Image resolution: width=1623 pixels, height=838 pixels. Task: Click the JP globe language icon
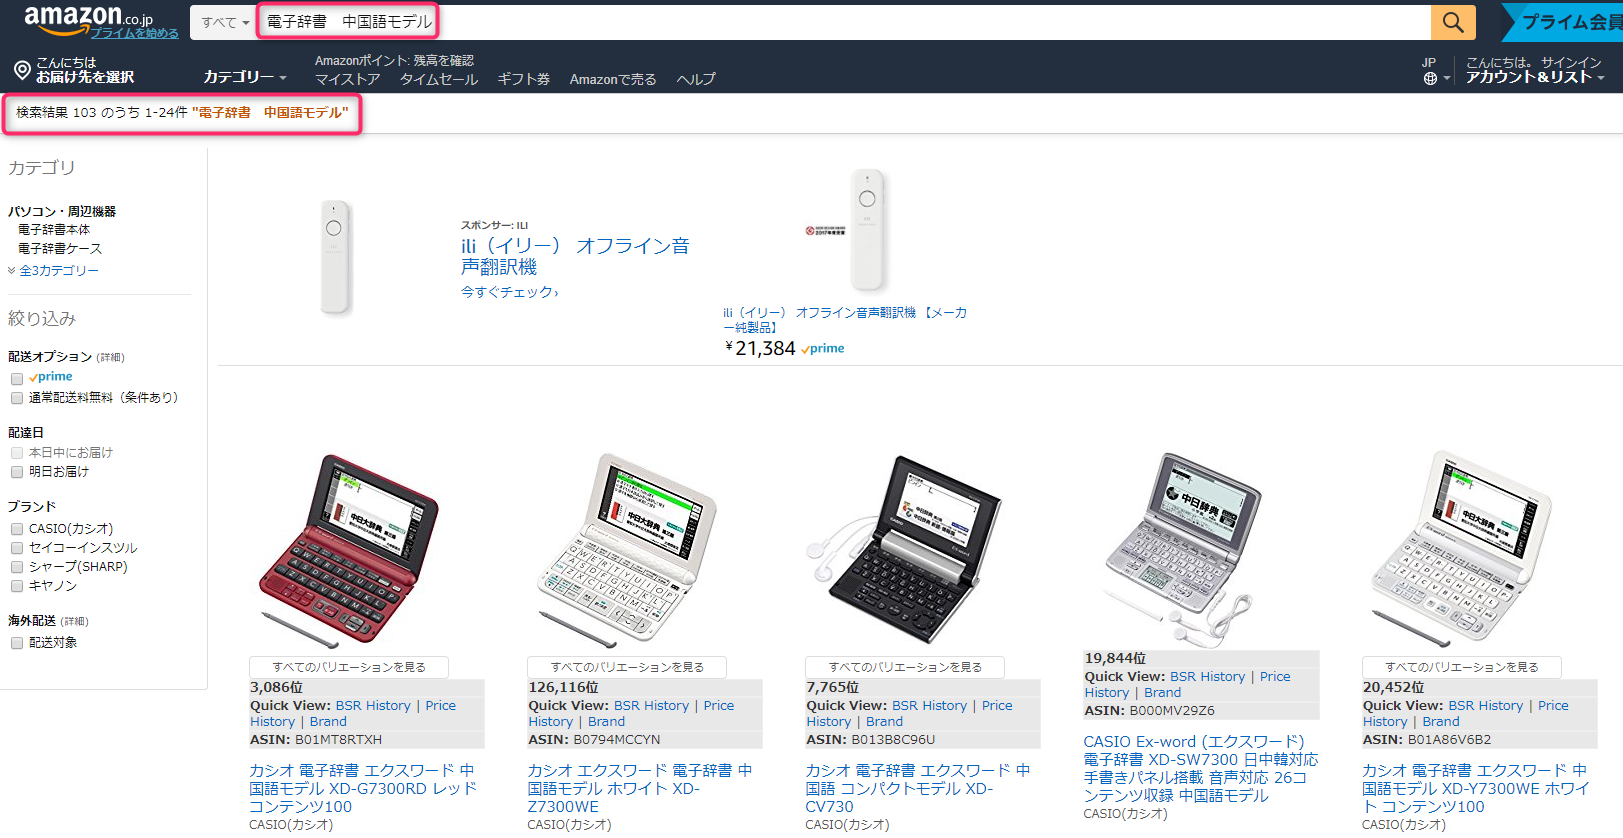(x=1430, y=78)
